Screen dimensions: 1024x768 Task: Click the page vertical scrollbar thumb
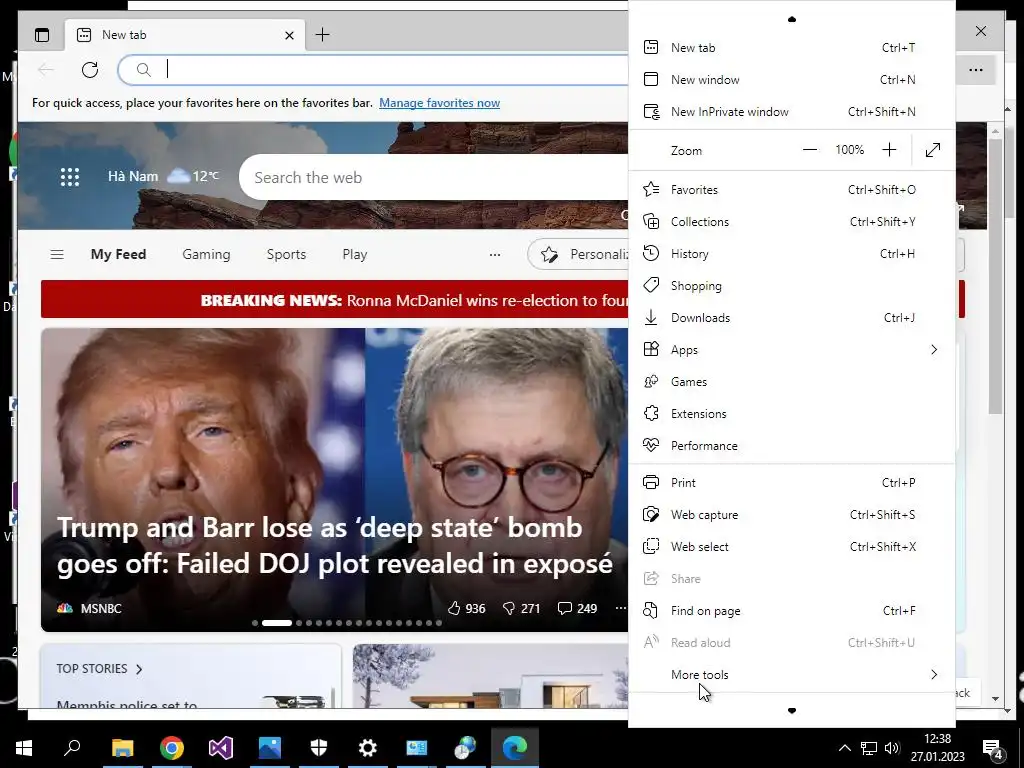click(995, 276)
